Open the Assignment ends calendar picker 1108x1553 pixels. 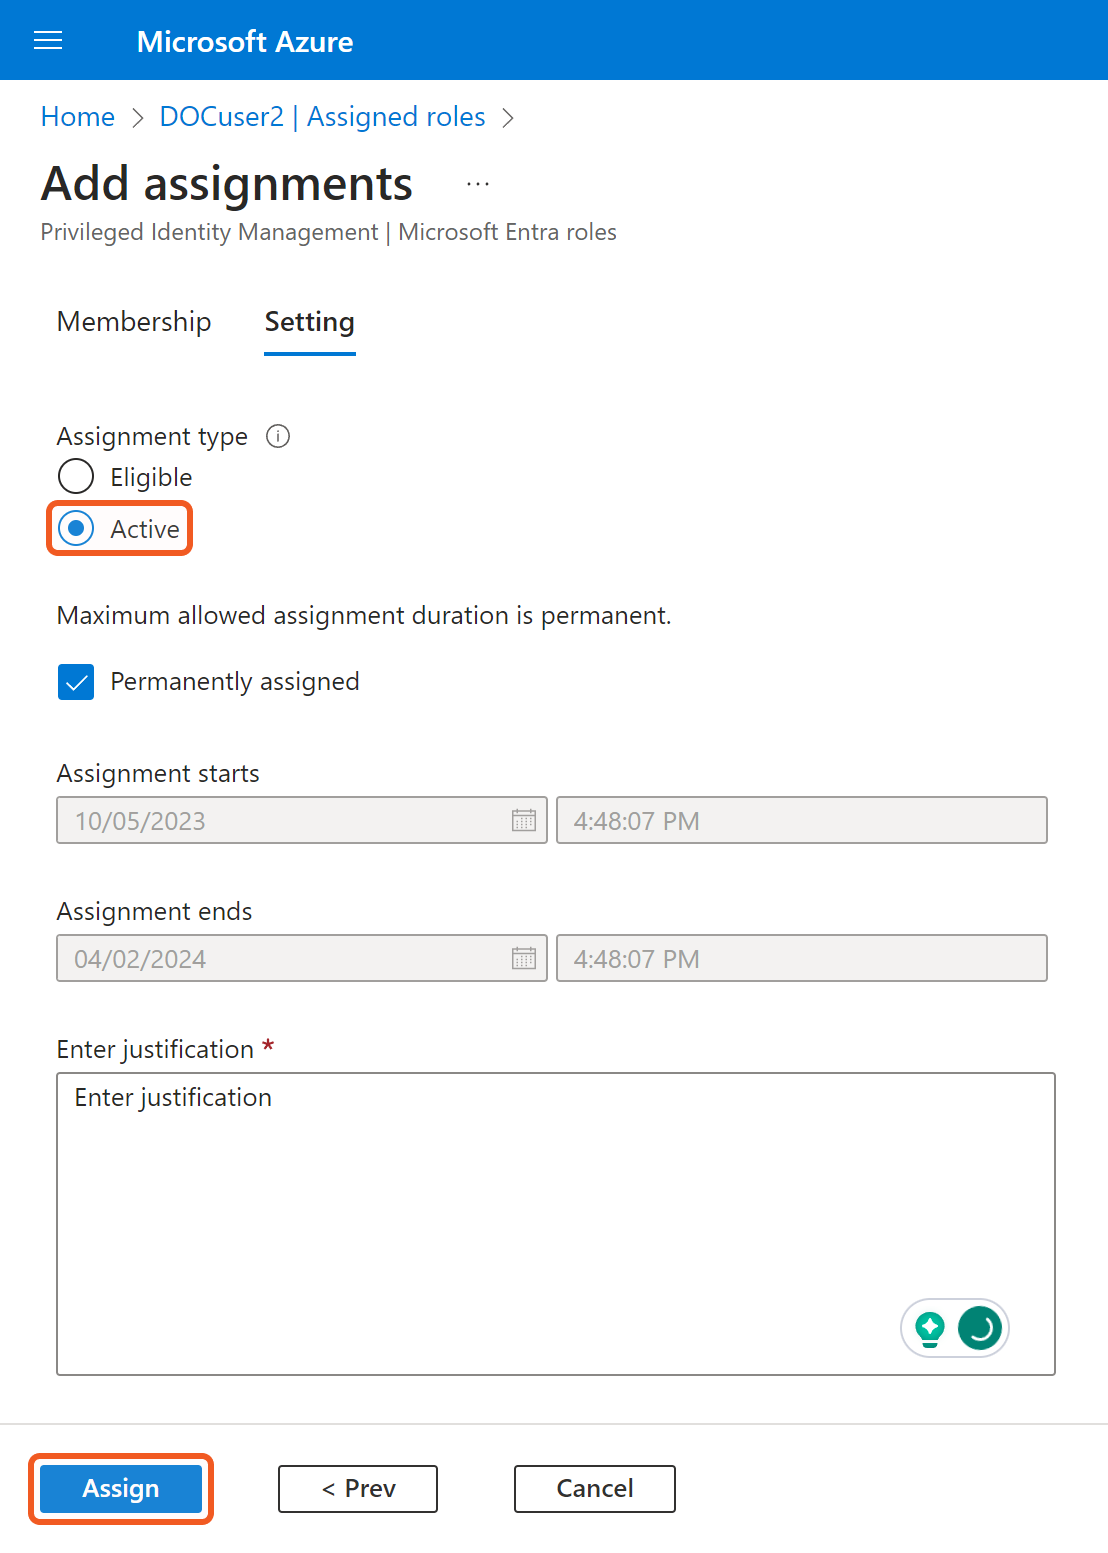tap(524, 959)
